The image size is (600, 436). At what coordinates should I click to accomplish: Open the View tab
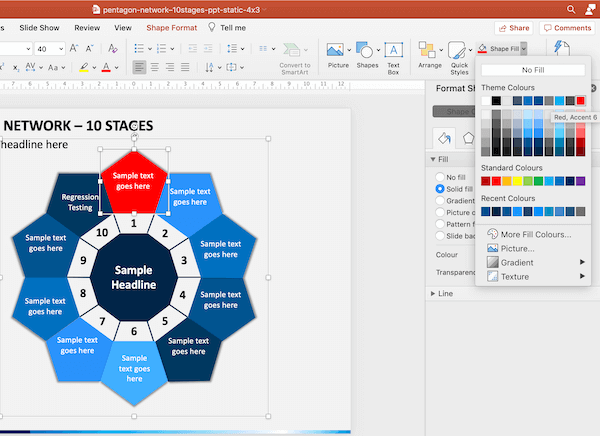pyautogui.click(x=123, y=28)
